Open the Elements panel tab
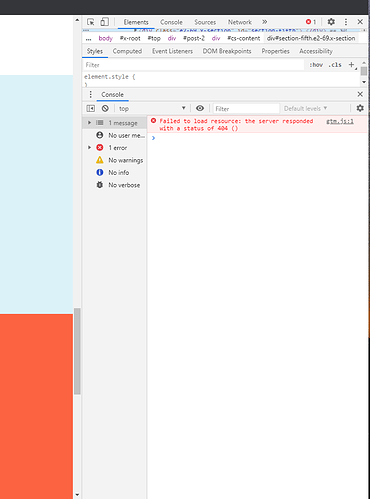Screen dimensions: 370x499 pyautogui.click(x=136, y=22)
